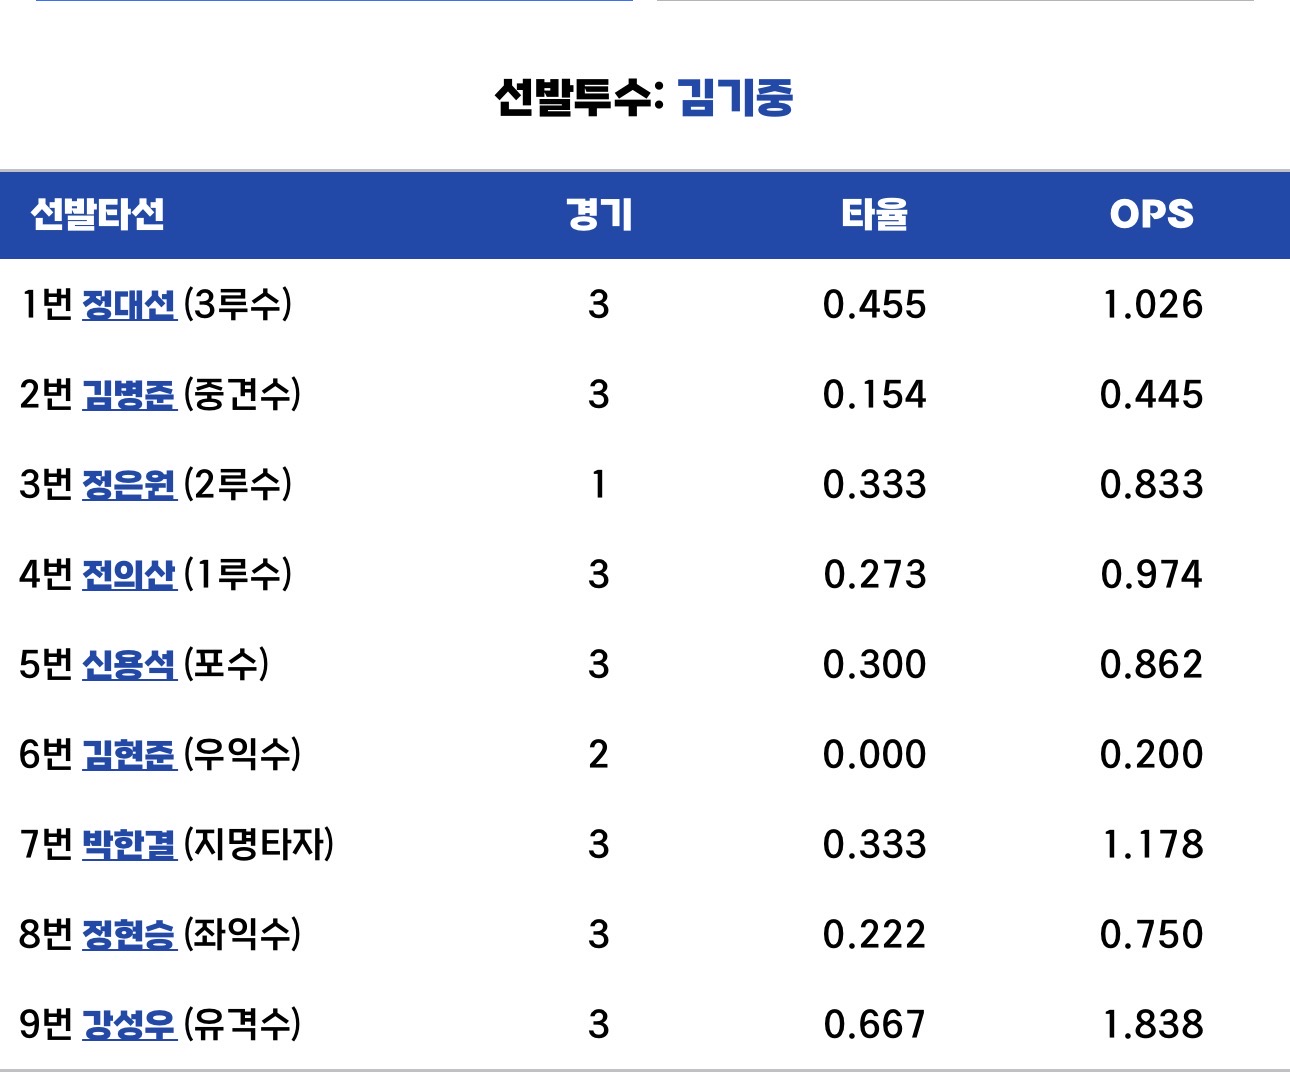The width and height of the screenshot is (1290, 1083).
Task: Click the 1.178 OPS cell
Action: click(1152, 845)
